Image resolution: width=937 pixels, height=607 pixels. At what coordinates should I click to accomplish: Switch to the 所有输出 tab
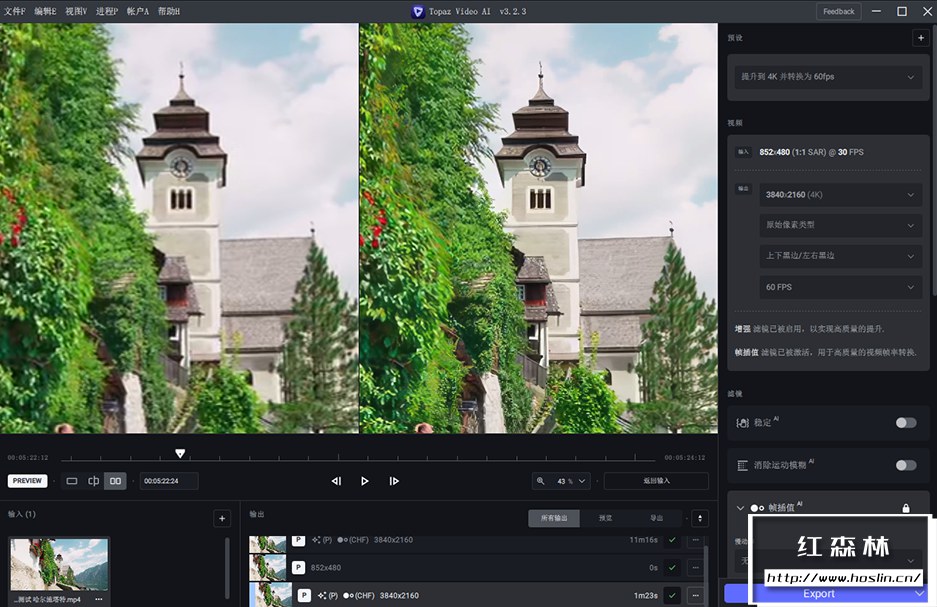[x=553, y=518]
